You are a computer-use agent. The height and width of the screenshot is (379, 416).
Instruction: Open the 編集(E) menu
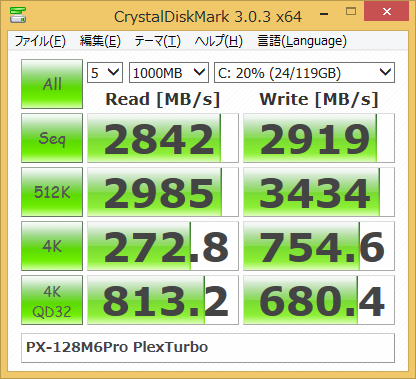(100, 41)
